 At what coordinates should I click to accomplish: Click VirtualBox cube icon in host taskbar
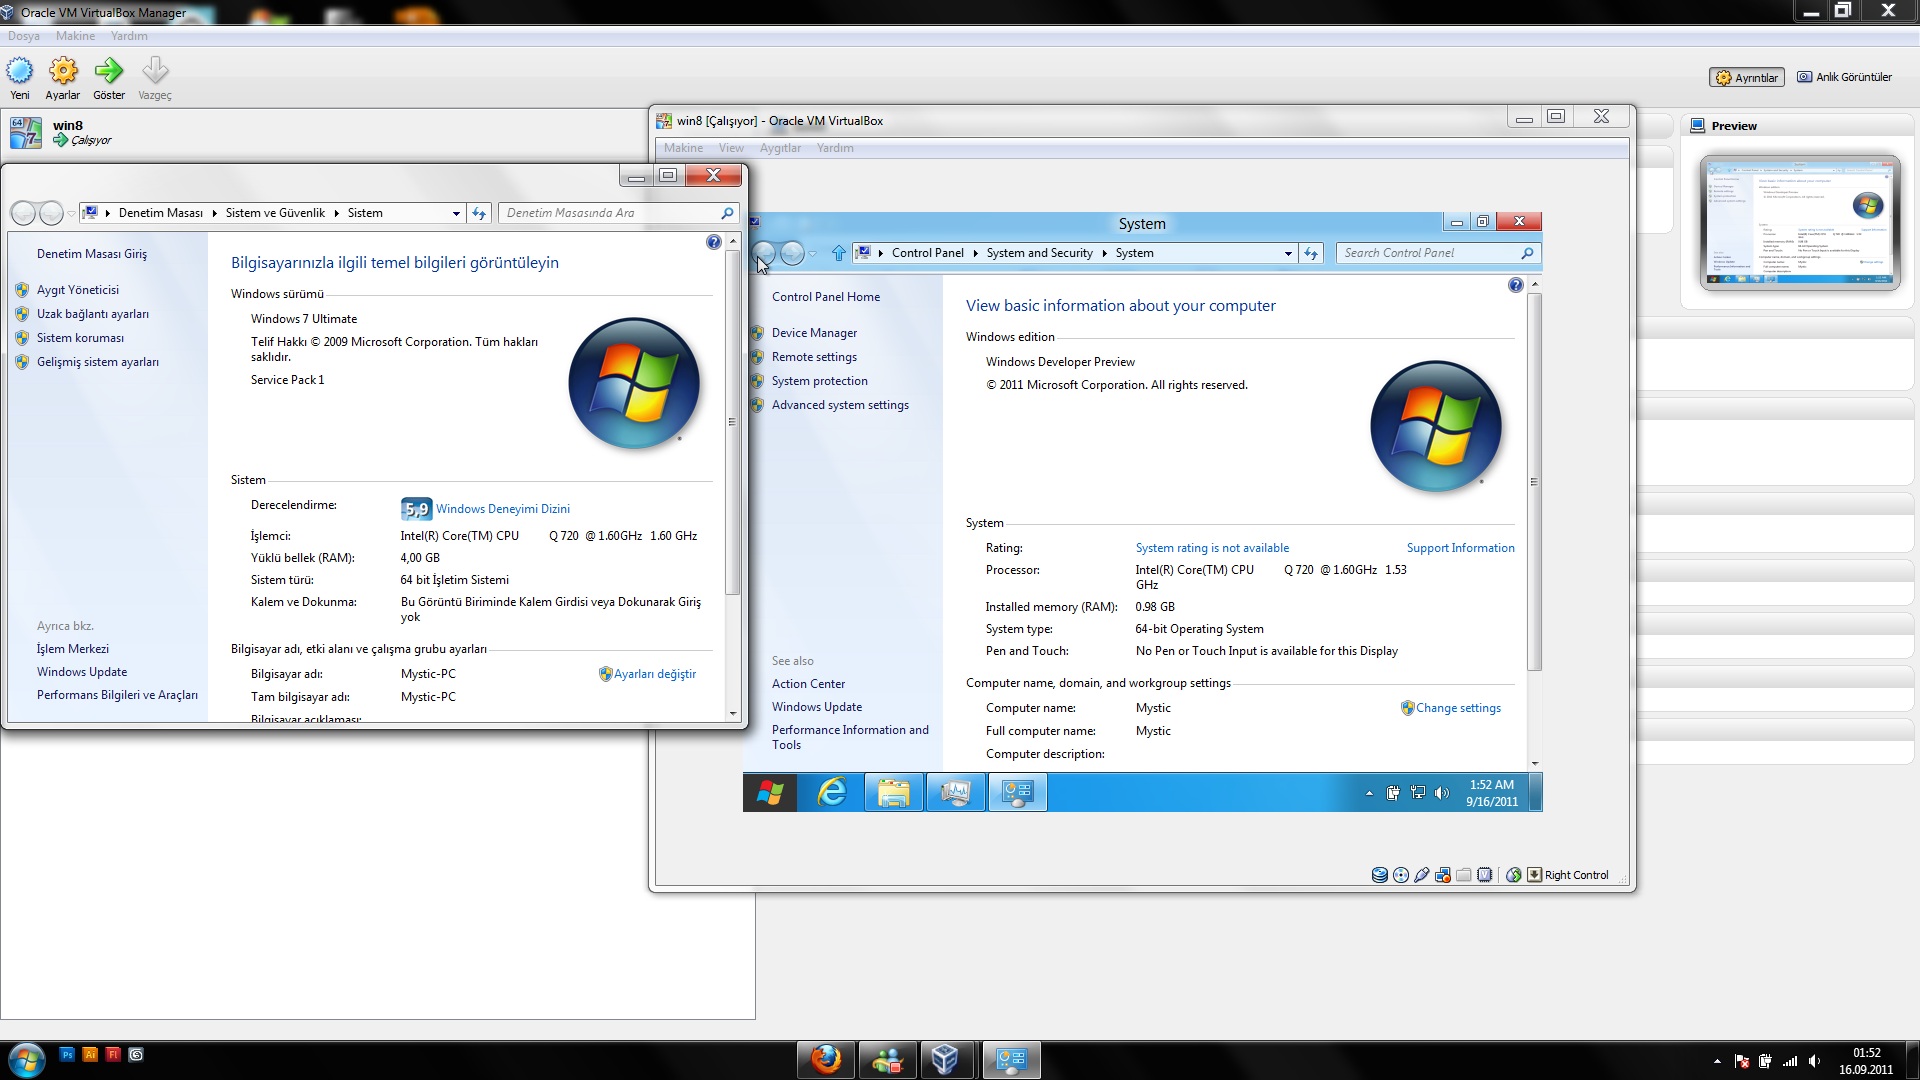tap(945, 1060)
